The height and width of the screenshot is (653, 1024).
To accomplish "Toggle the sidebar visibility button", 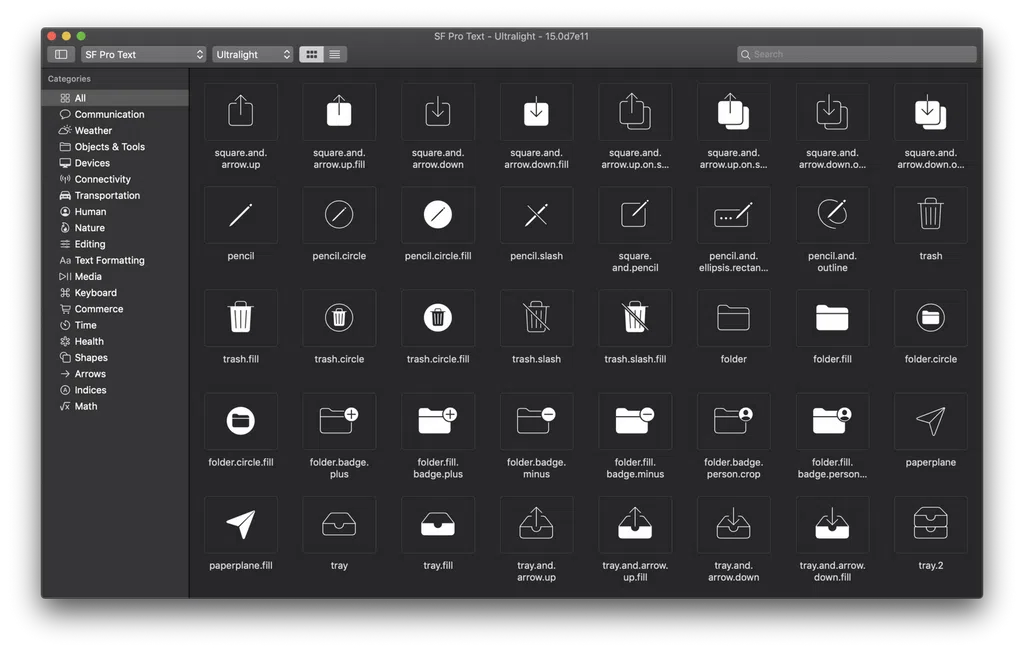I will click(61, 54).
